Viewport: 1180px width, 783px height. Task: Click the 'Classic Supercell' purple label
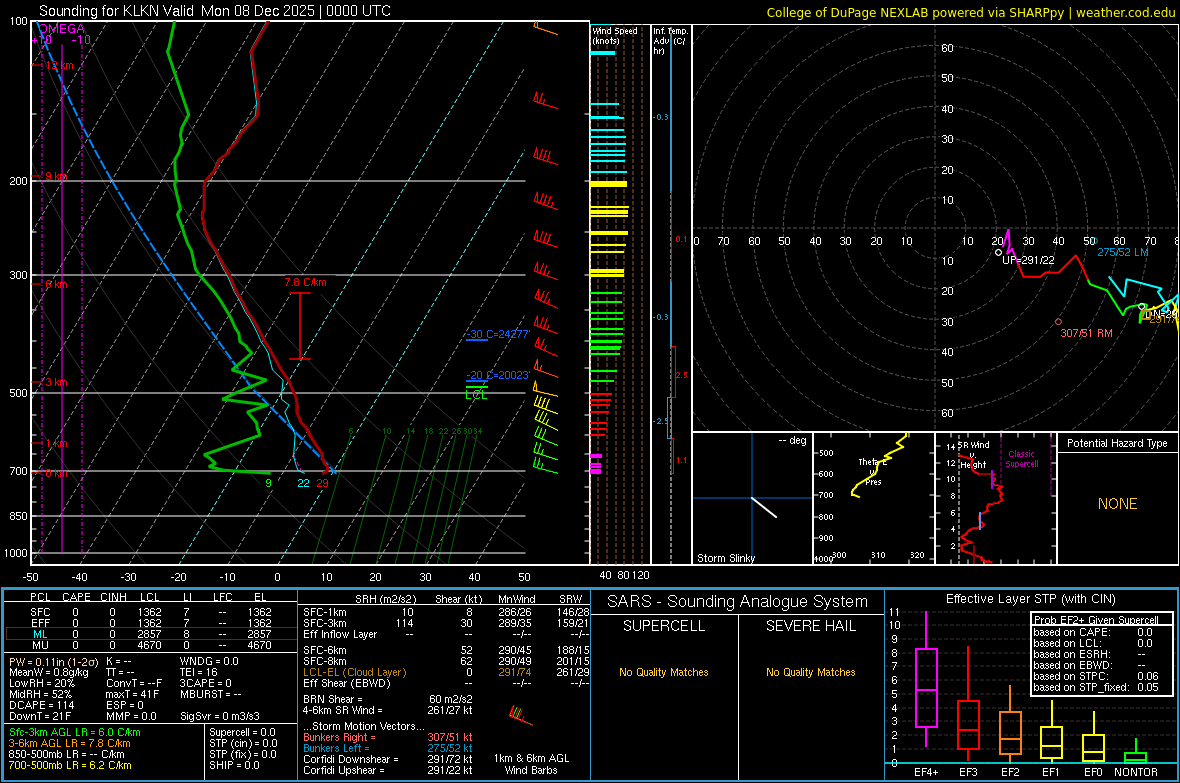point(1022,459)
